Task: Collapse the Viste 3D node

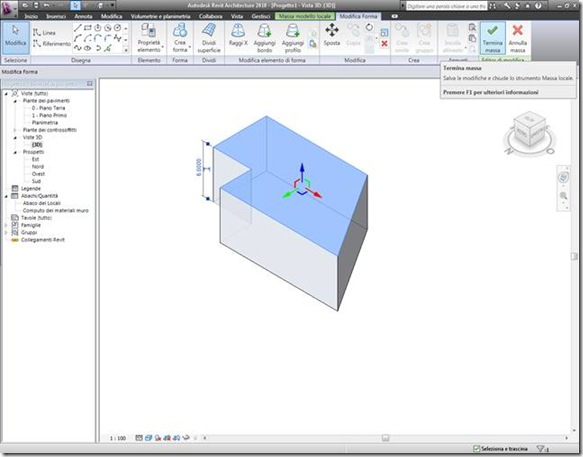Action: click(x=15, y=138)
